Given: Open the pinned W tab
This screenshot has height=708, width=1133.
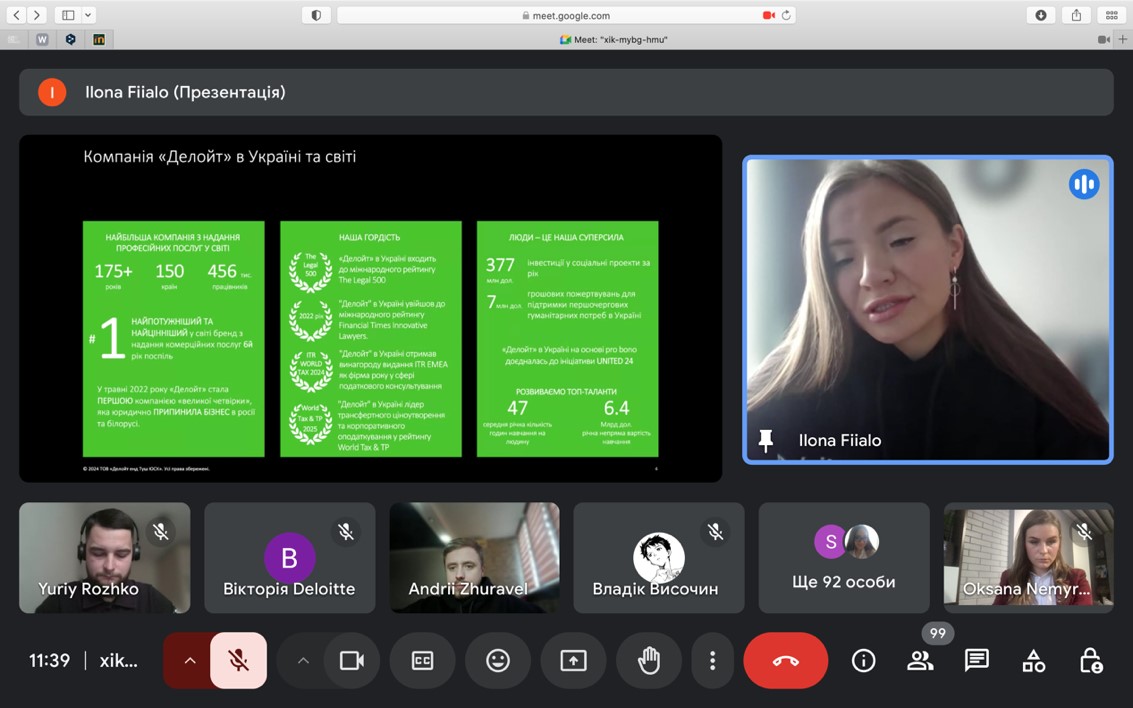Looking at the screenshot, I should coord(42,40).
